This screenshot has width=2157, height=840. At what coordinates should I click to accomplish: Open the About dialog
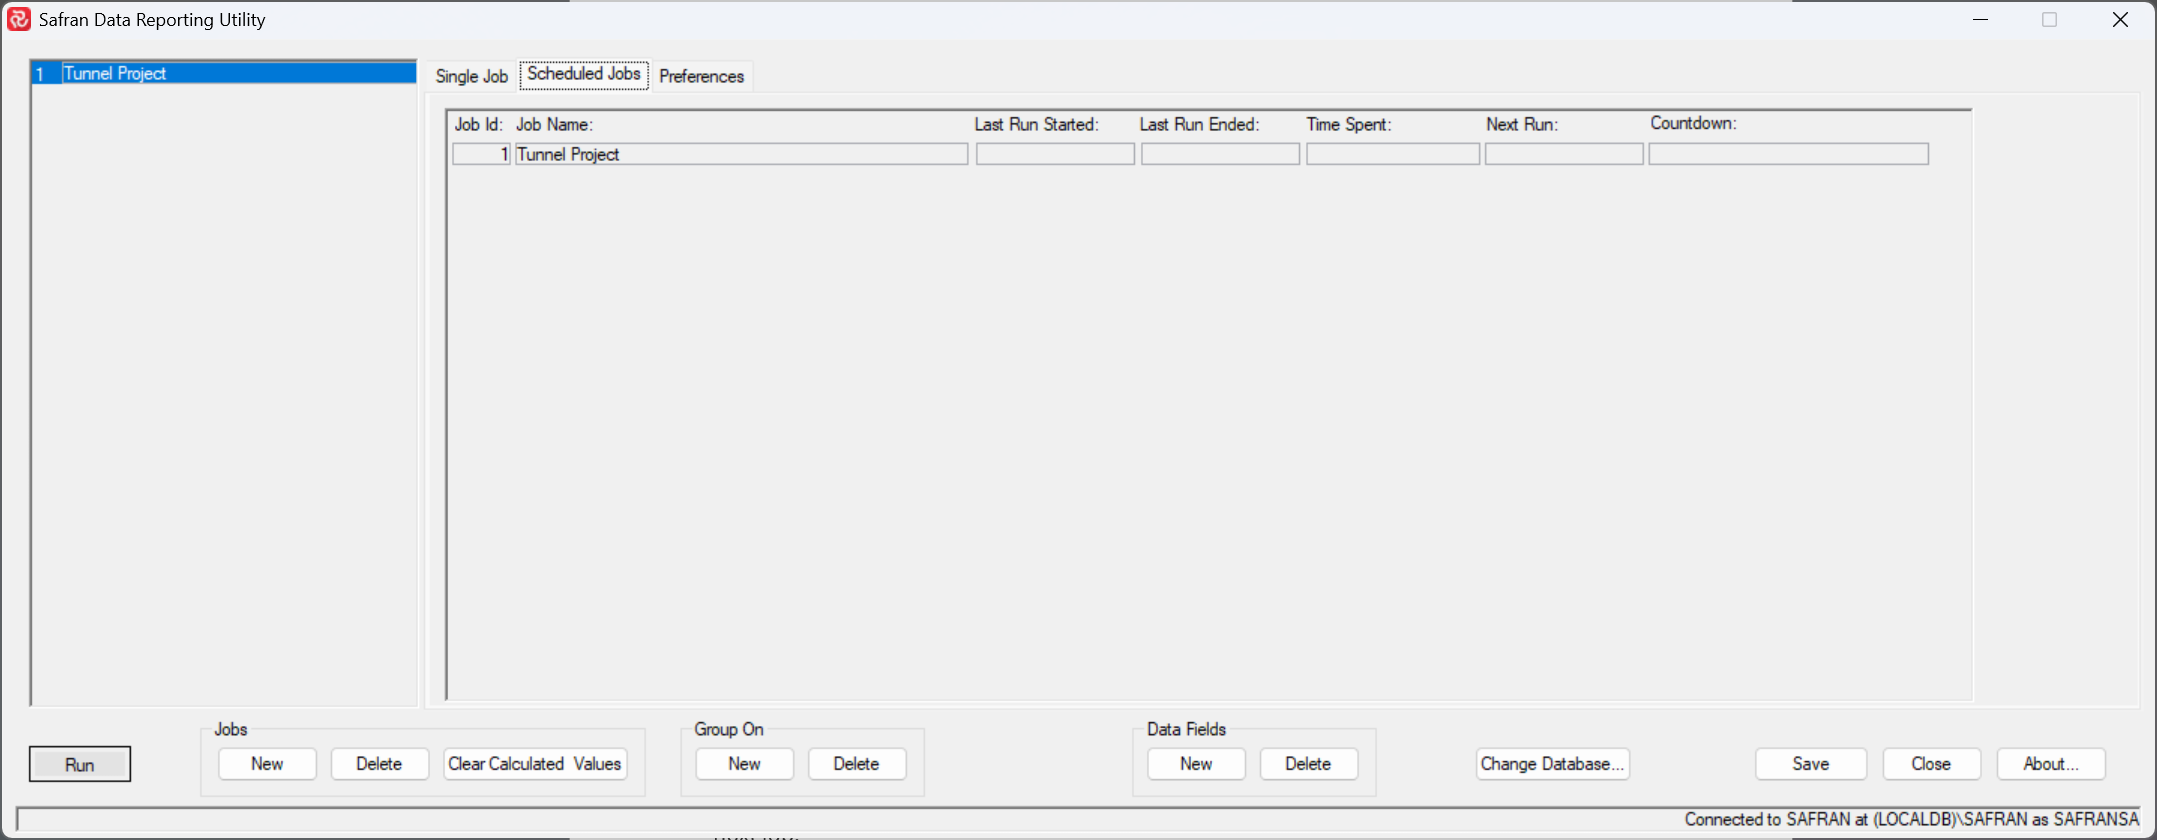(x=2051, y=763)
